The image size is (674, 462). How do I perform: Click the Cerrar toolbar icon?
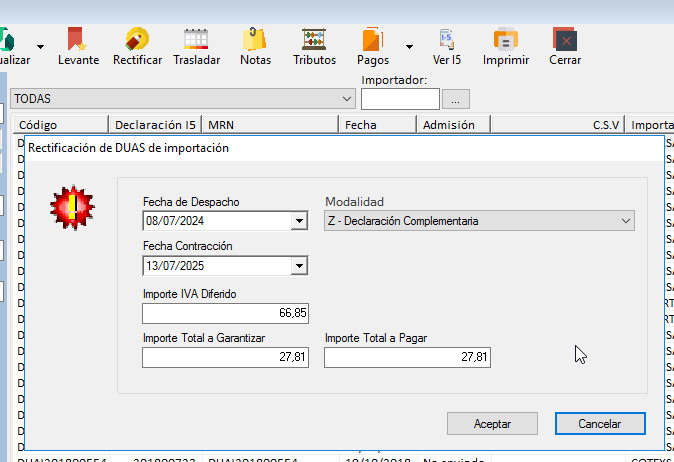click(565, 40)
